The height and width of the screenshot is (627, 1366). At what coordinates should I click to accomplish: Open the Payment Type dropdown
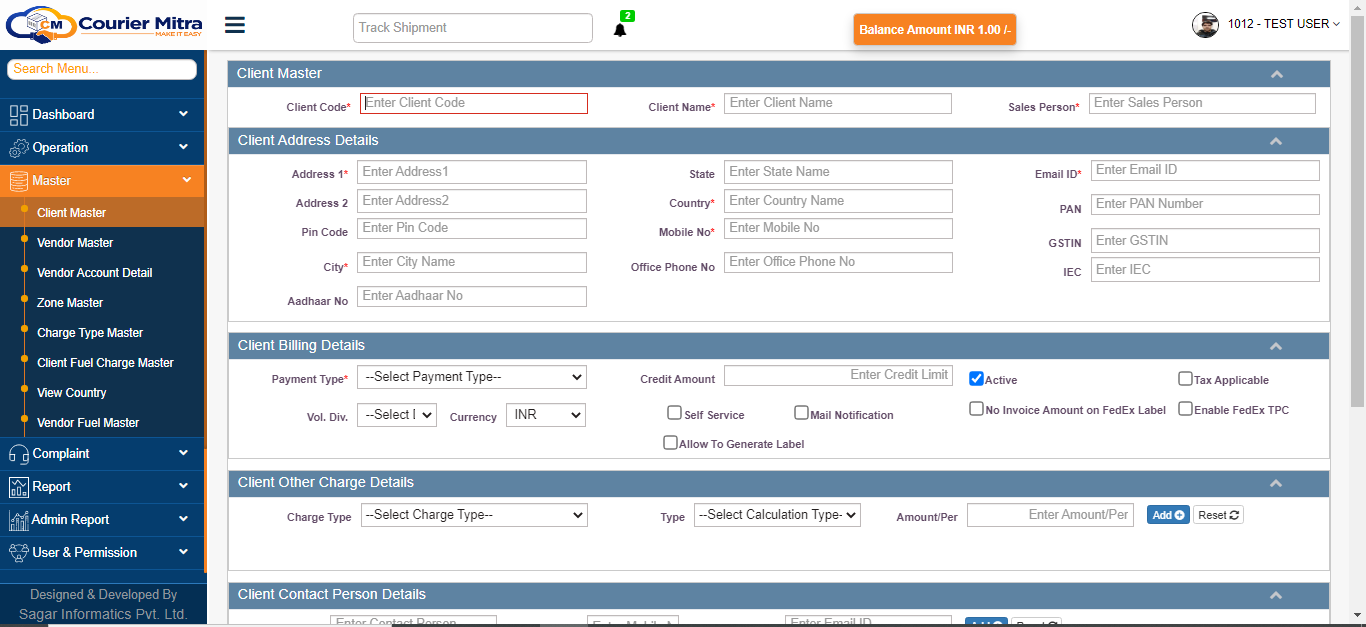(x=472, y=377)
